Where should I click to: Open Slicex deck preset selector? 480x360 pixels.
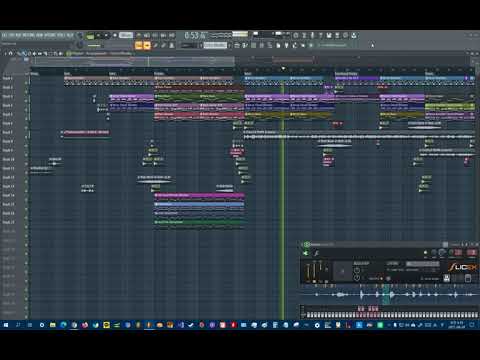tap(422, 264)
